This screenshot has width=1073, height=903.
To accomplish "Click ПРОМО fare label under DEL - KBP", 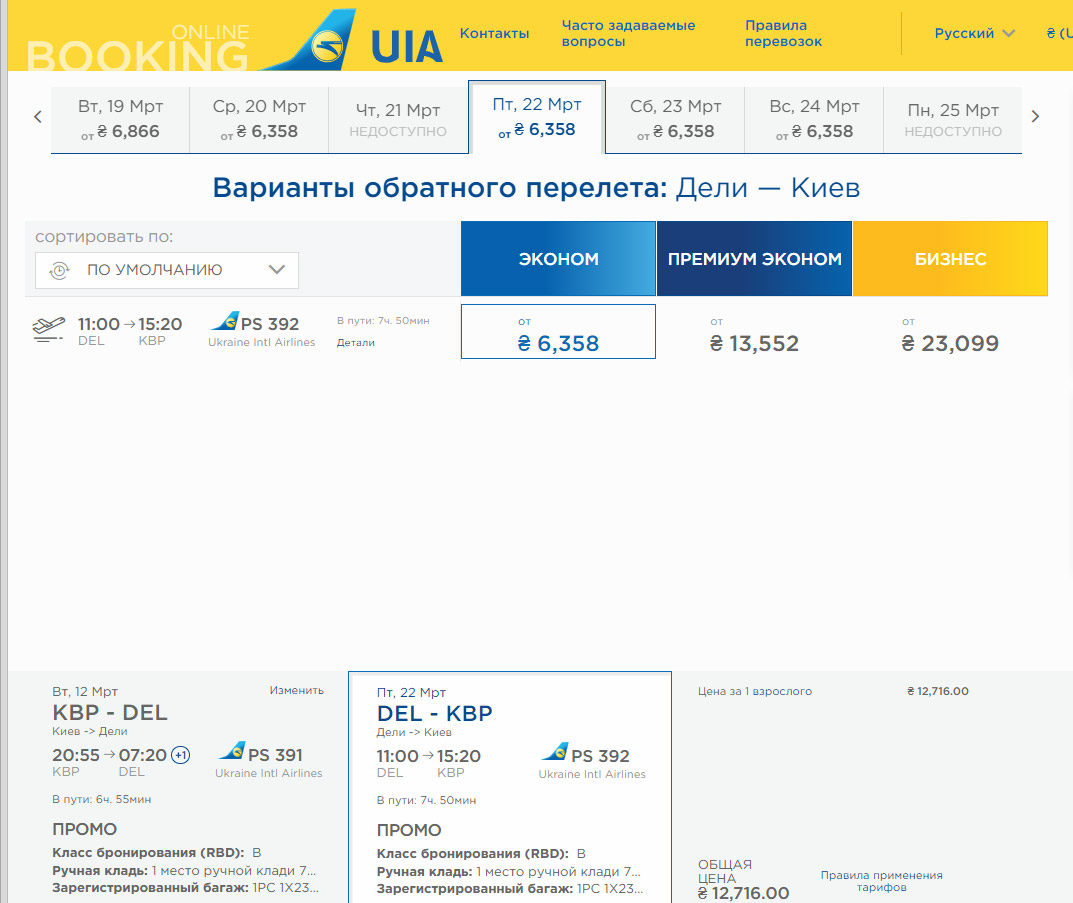I will coord(409,830).
